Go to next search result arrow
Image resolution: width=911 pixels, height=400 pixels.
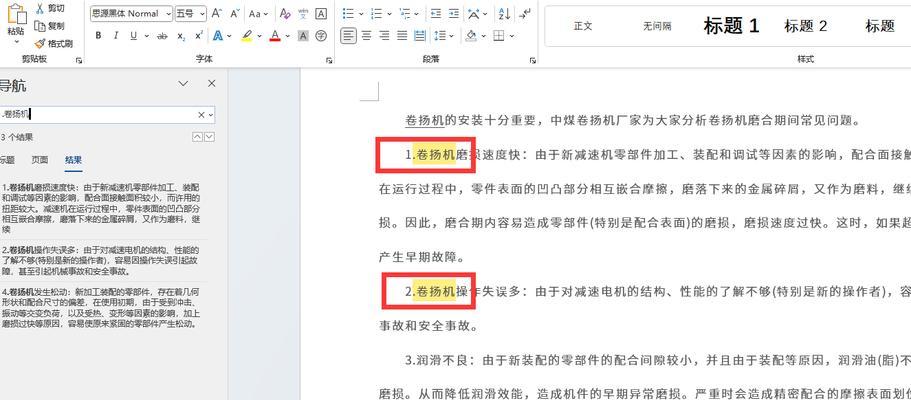(209, 137)
